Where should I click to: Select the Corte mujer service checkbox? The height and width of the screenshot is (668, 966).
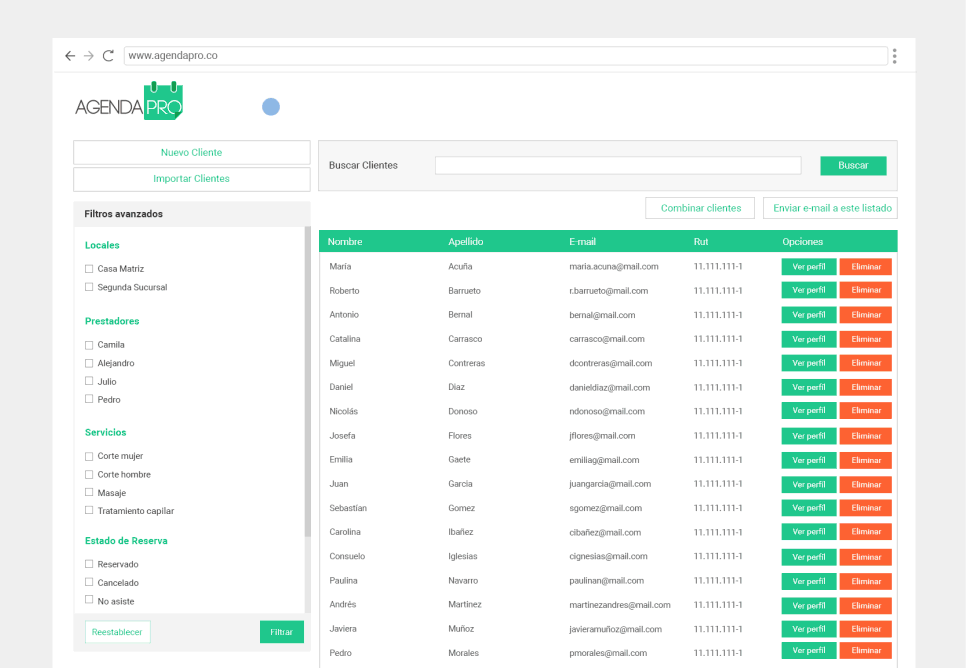click(89, 456)
